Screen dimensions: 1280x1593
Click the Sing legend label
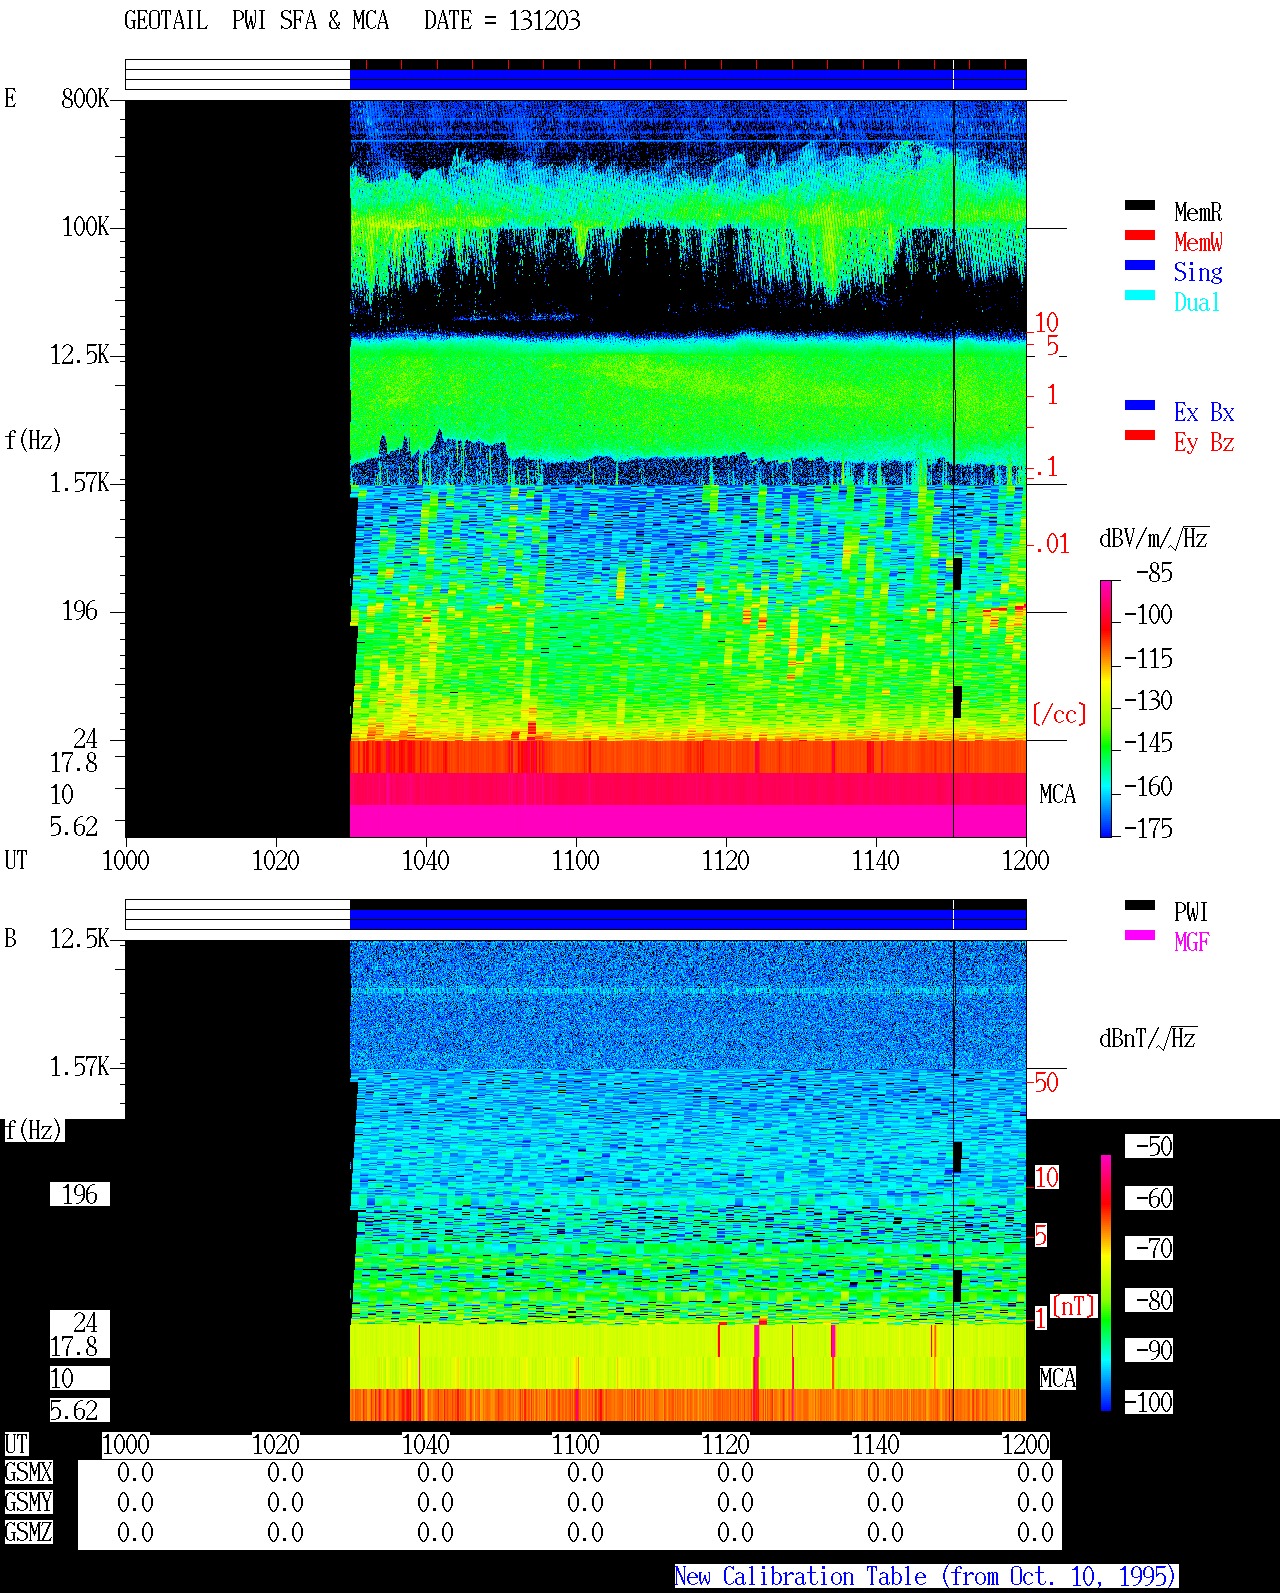pos(1198,272)
